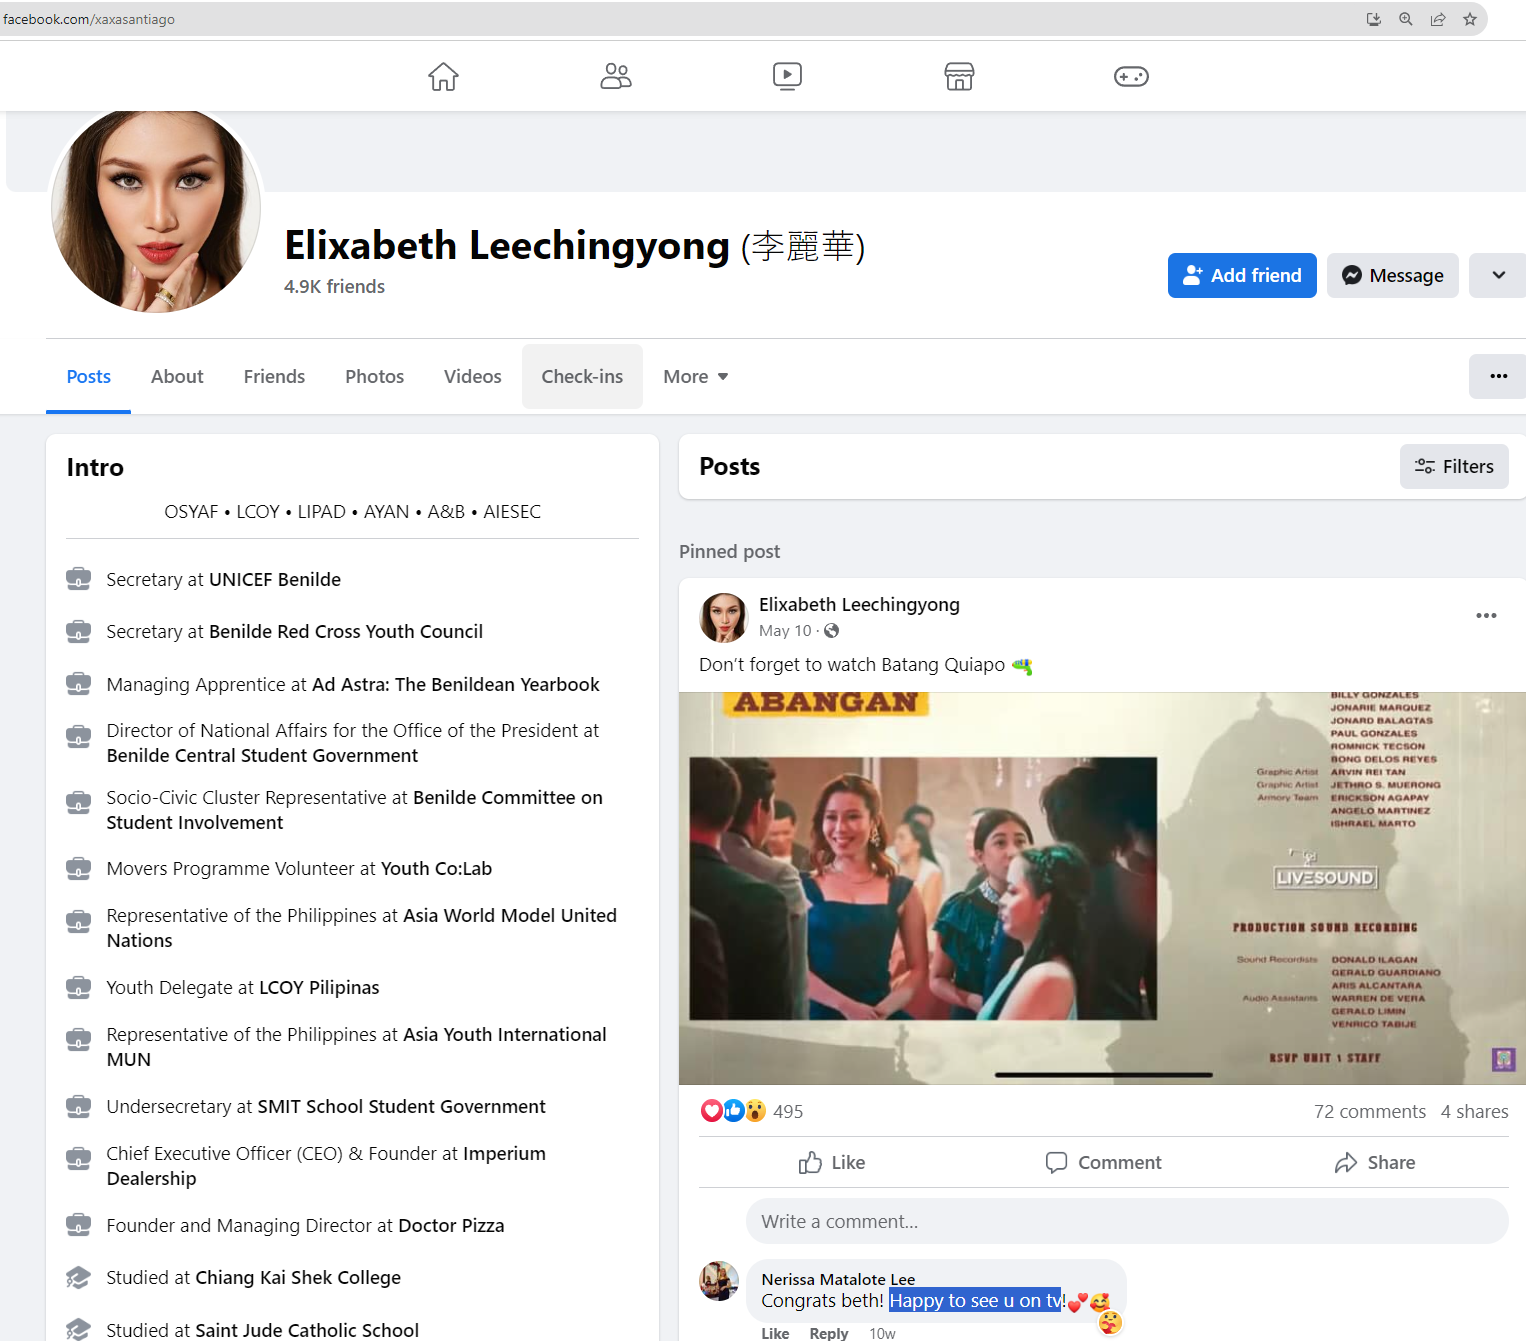1526x1341 pixels.
Task: Click the Share button on the post
Action: (x=1375, y=1162)
